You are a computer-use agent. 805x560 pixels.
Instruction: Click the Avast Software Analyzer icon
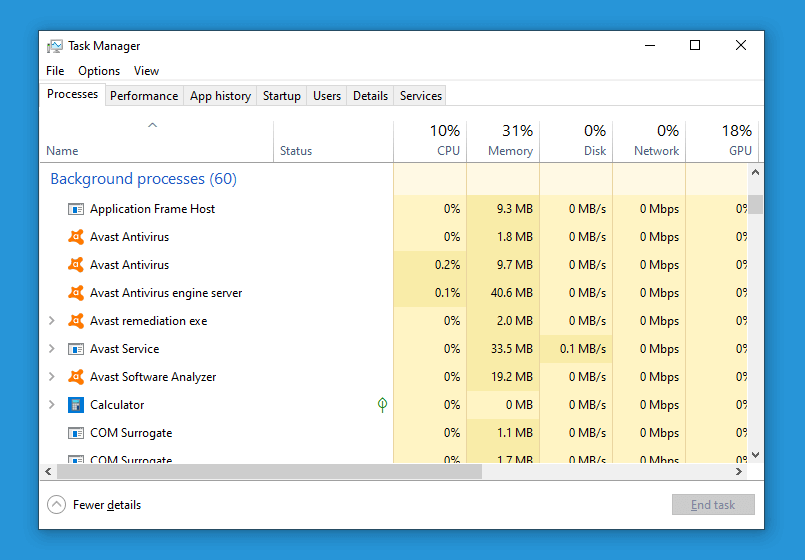pyautogui.click(x=76, y=377)
